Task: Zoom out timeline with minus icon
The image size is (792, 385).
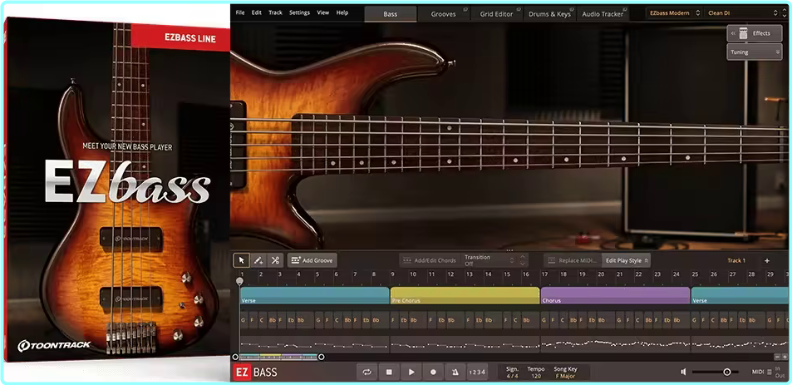Action: (777, 356)
